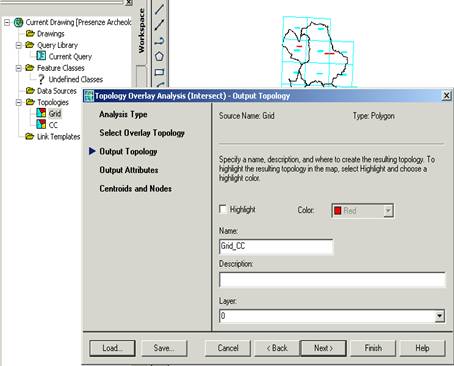Screen dimensions: 454x366
Task: Click the CC topology icon
Action: 41,124
